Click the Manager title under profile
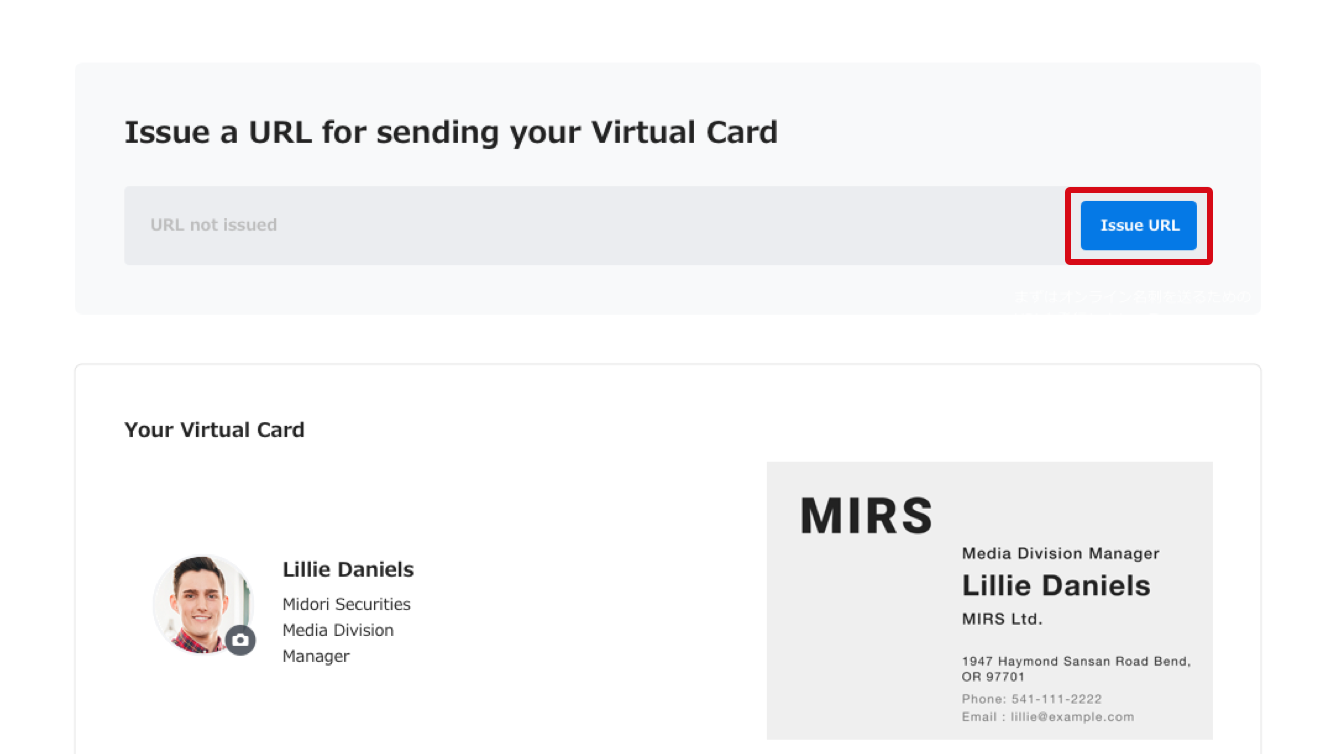 pyautogui.click(x=316, y=656)
